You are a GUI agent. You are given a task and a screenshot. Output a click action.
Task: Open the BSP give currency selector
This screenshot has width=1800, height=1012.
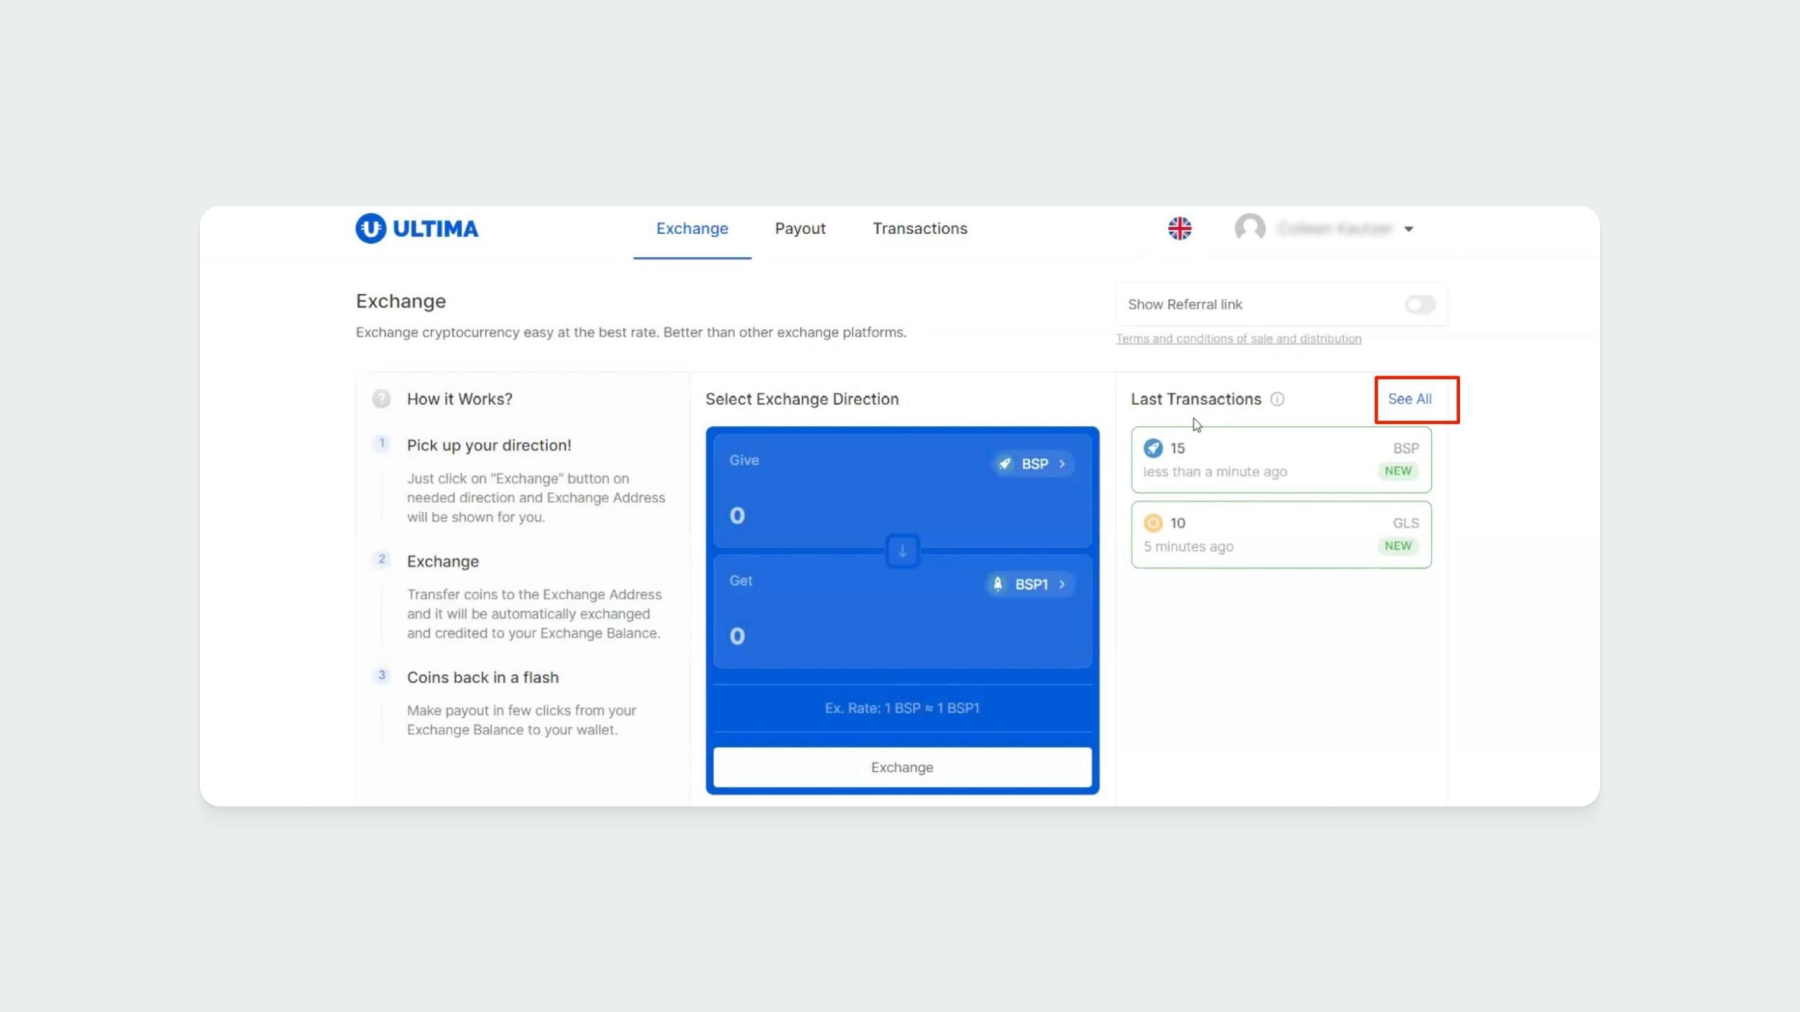pos(1034,464)
